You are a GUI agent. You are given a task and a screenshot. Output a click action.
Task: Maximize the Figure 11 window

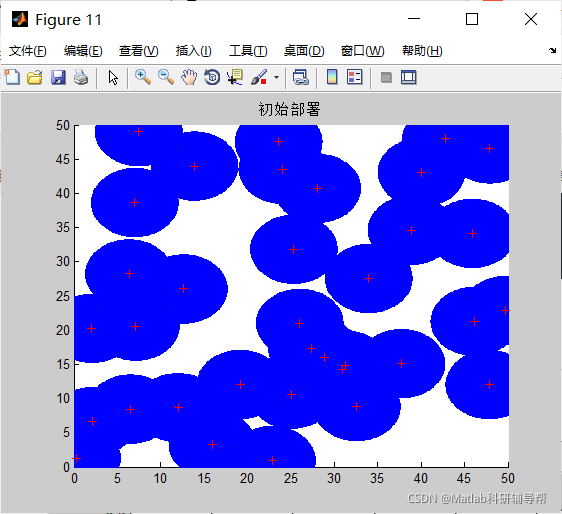click(x=472, y=19)
